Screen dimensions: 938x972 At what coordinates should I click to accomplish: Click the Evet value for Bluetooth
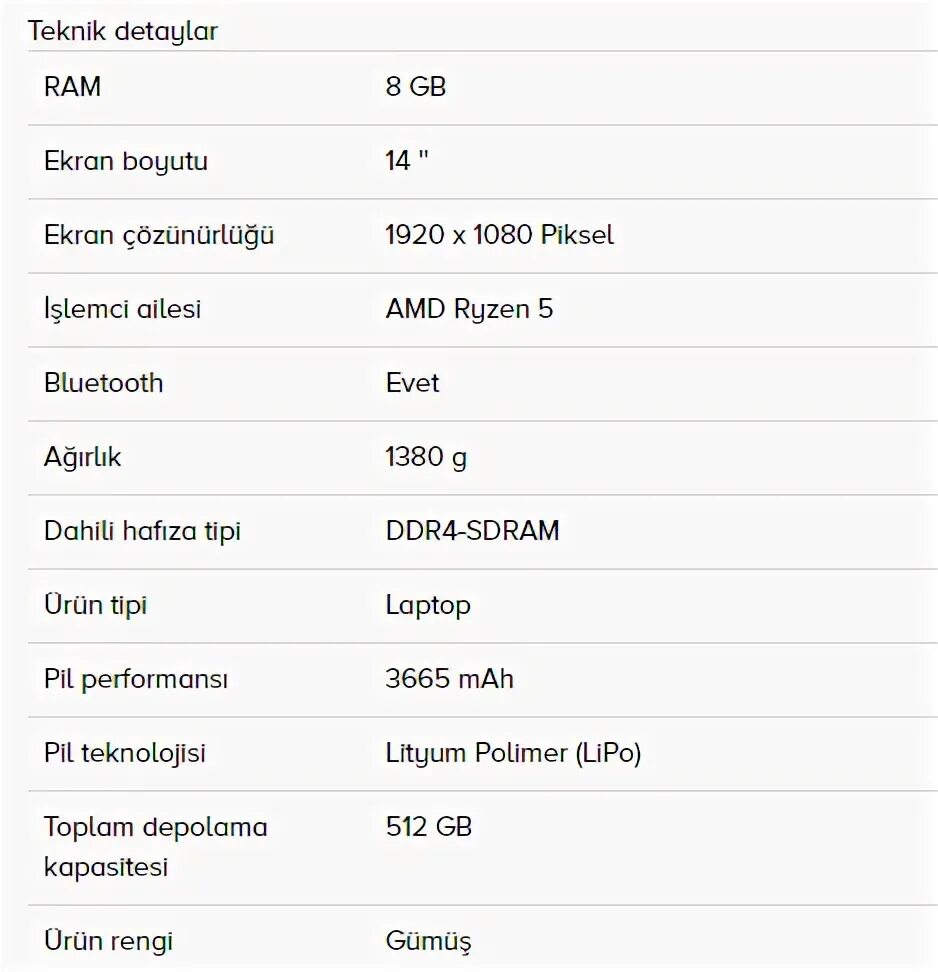(x=412, y=383)
